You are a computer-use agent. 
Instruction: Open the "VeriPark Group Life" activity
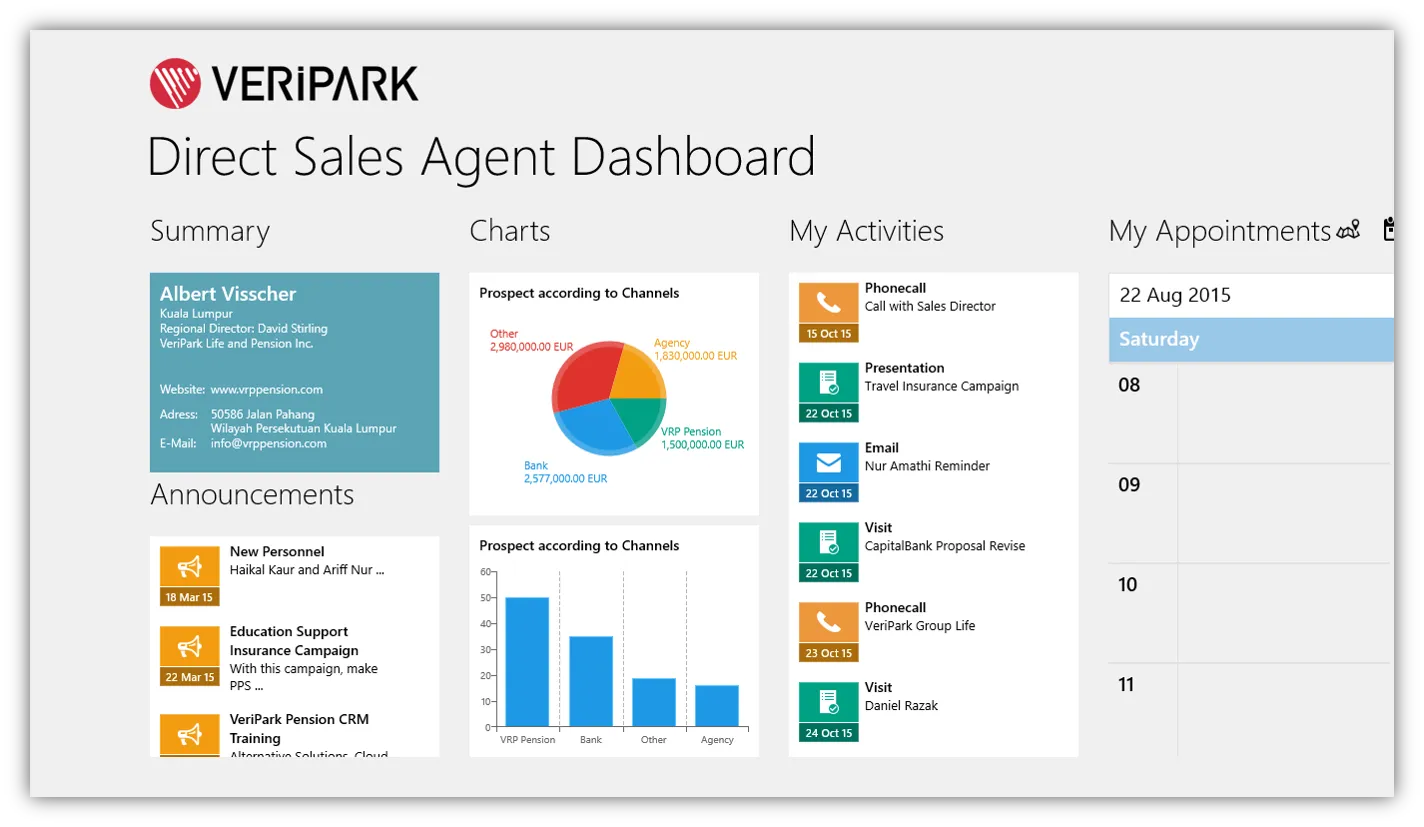(920, 626)
